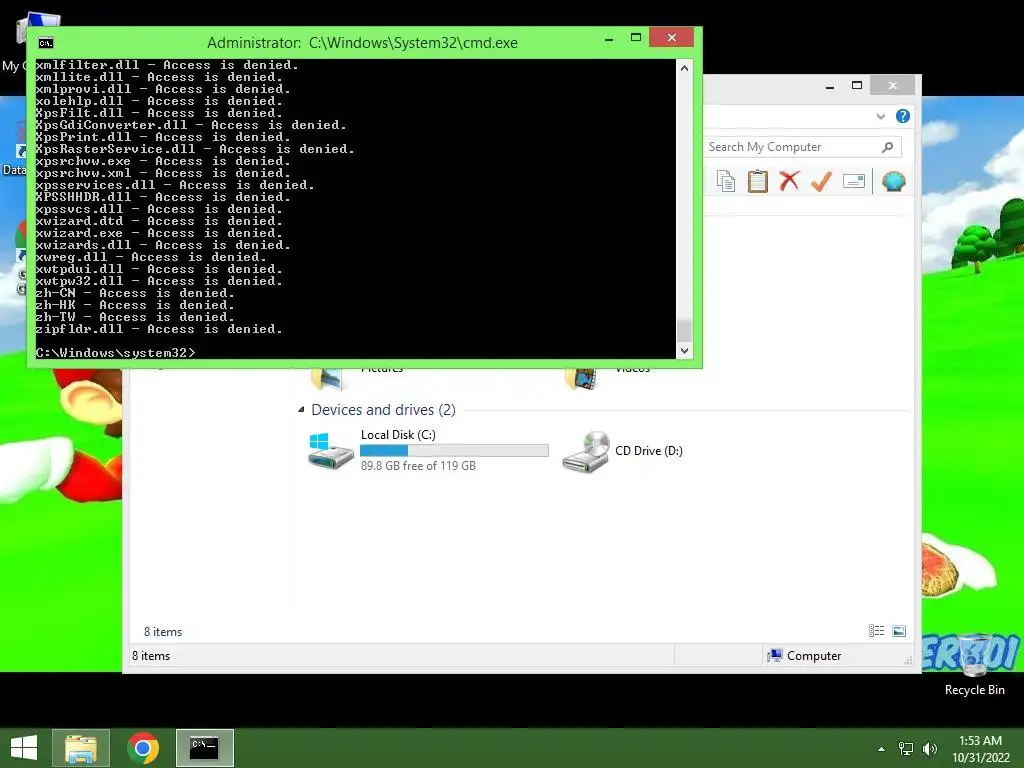Image resolution: width=1024 pixels, height=768 pixels.
Task: Maximize the Explorer window behind cmd
Action: [857, 86]
